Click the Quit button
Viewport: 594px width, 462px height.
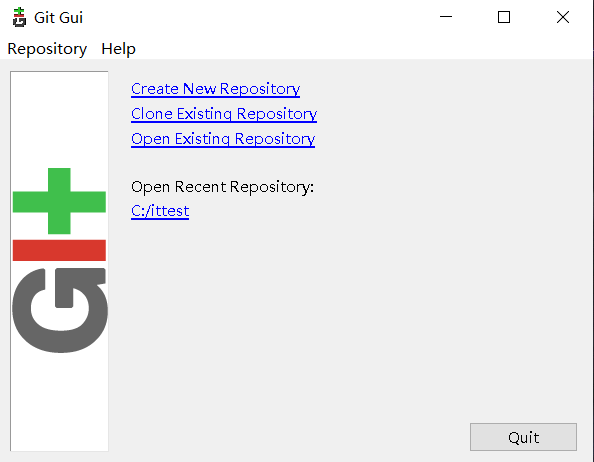coord(523,437)
